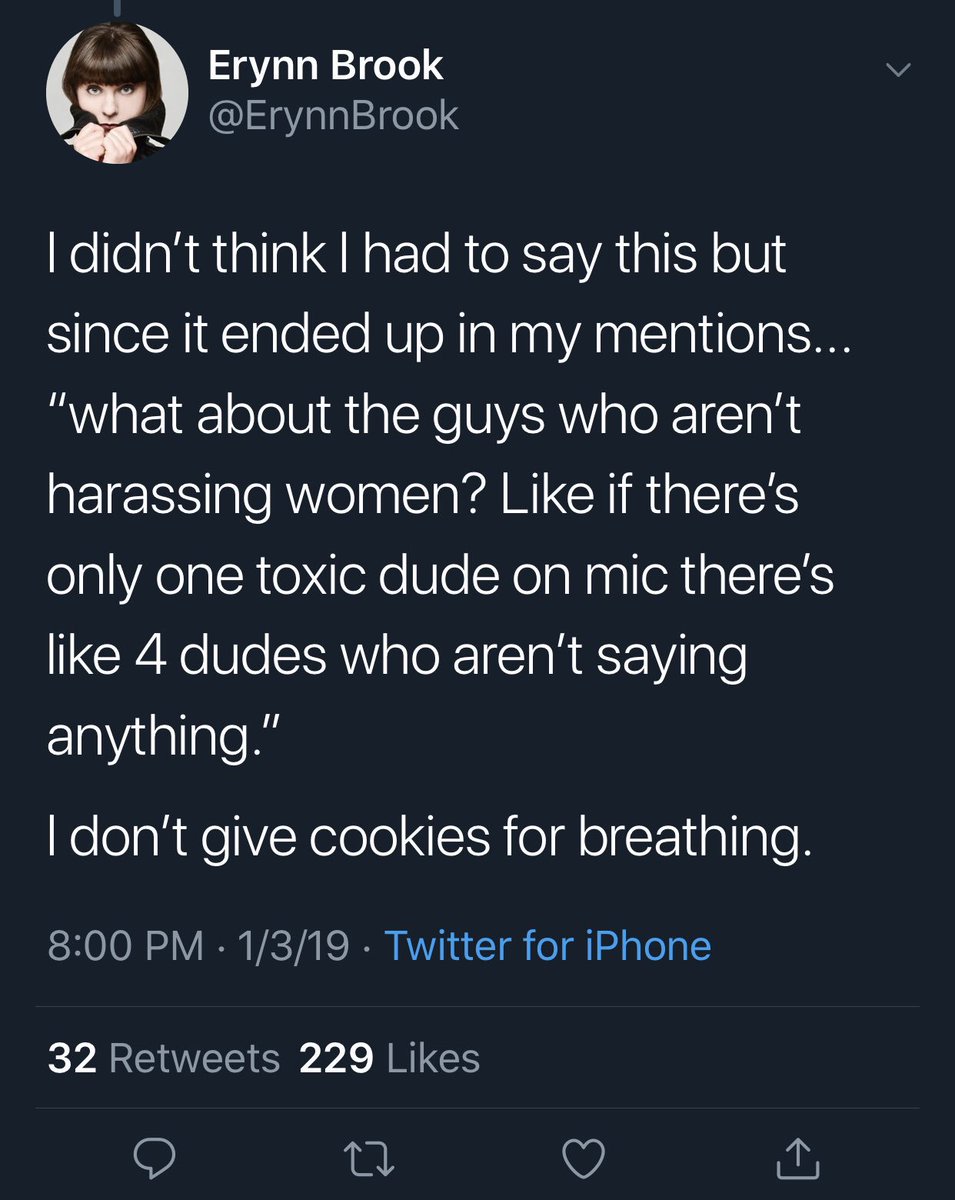
Task: View the list of 32 Retweets
Action: (x=164, y=1058)
